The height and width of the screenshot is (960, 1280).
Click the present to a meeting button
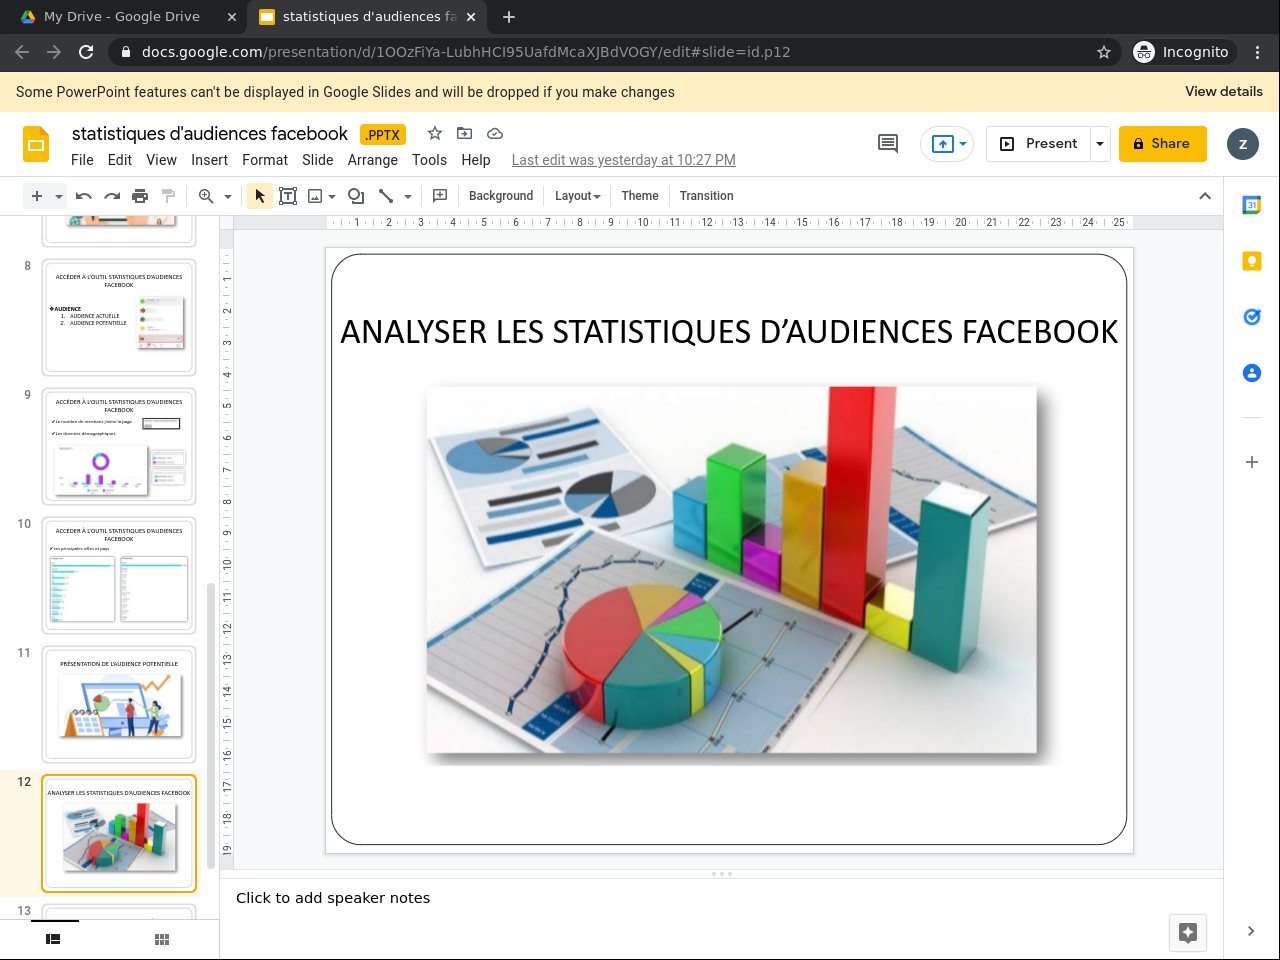coord(947,144)
